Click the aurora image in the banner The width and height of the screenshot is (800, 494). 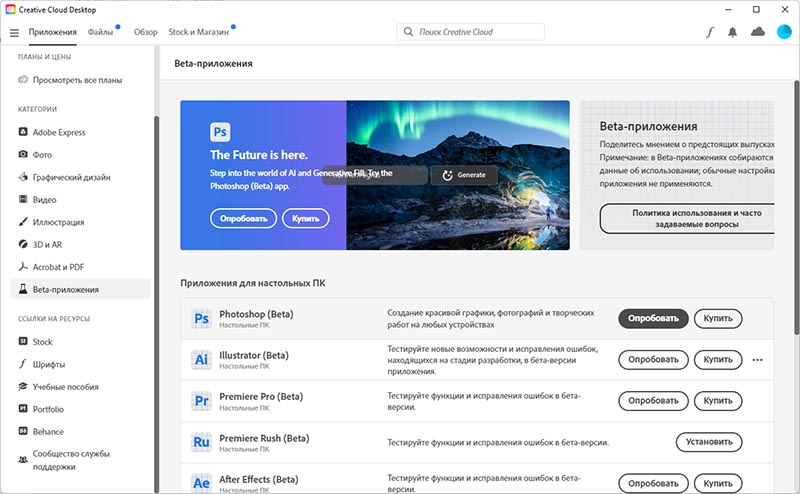[x=458, y=175]
